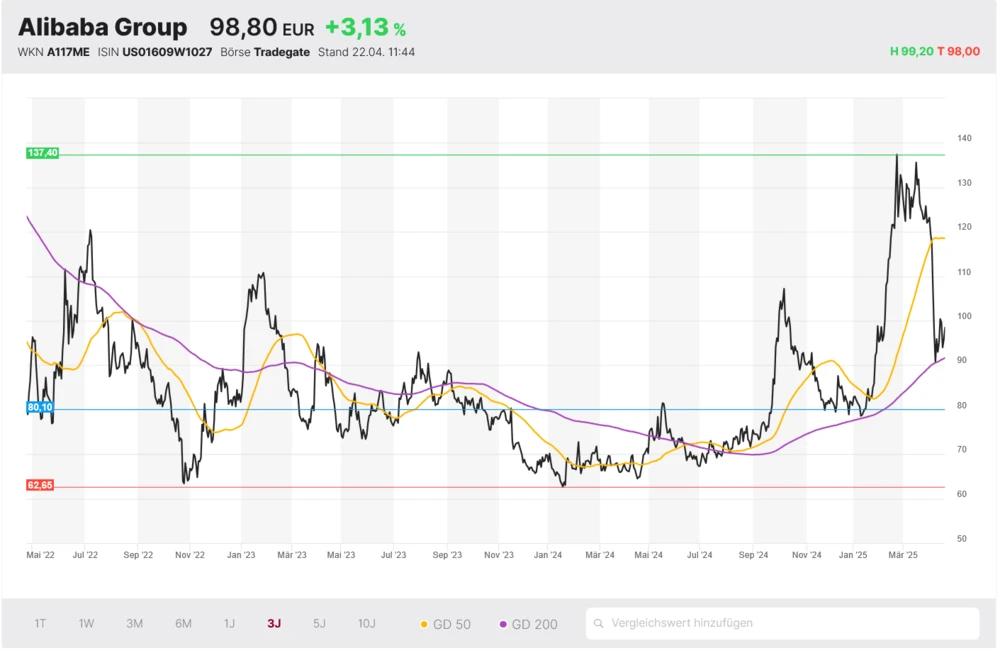
Task: Click the purple GD 200 dot
Action: point(502,624)
